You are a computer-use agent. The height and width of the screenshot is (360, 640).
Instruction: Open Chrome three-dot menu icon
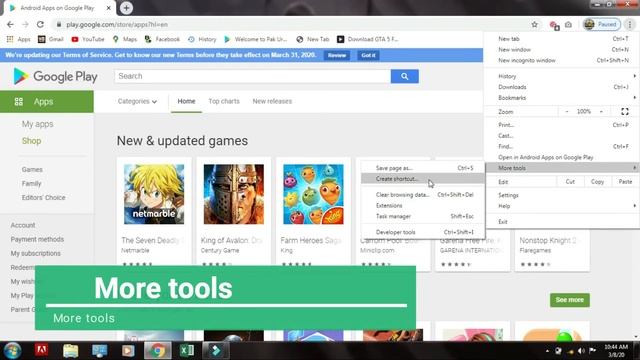pos(630,24)
